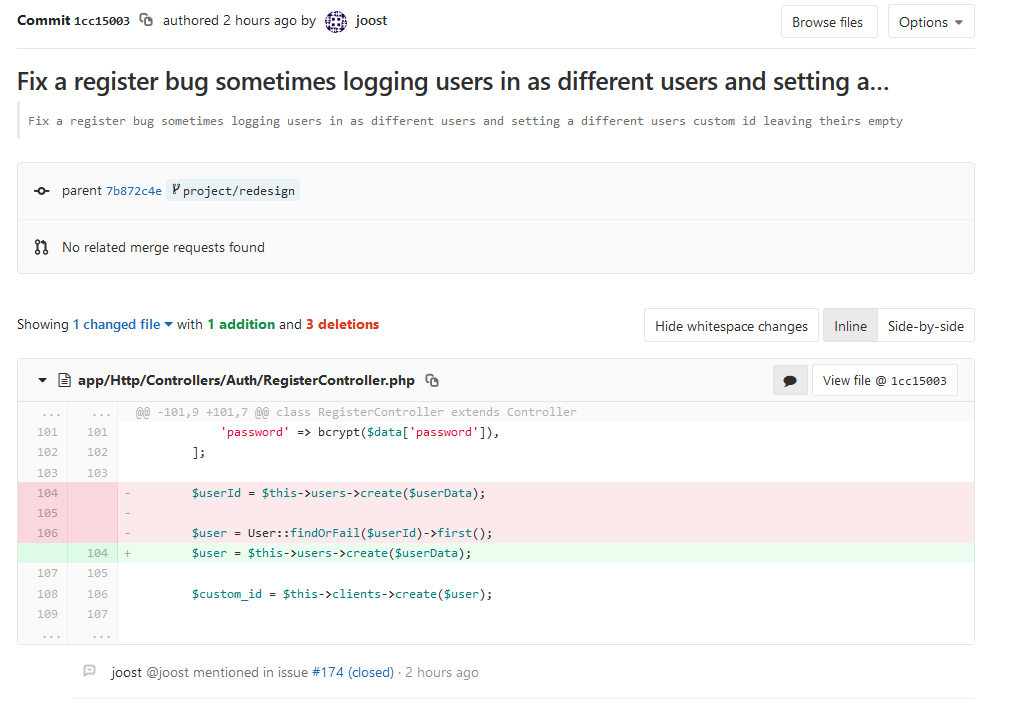Hide whitespace changes in diff
The image size is (1012, 703).
(731, 326)
